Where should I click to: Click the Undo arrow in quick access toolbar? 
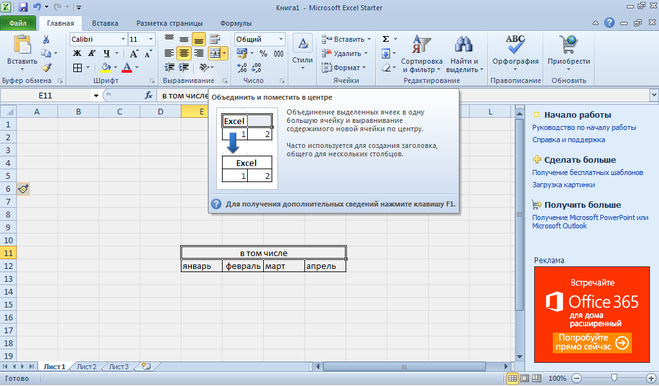37,7
